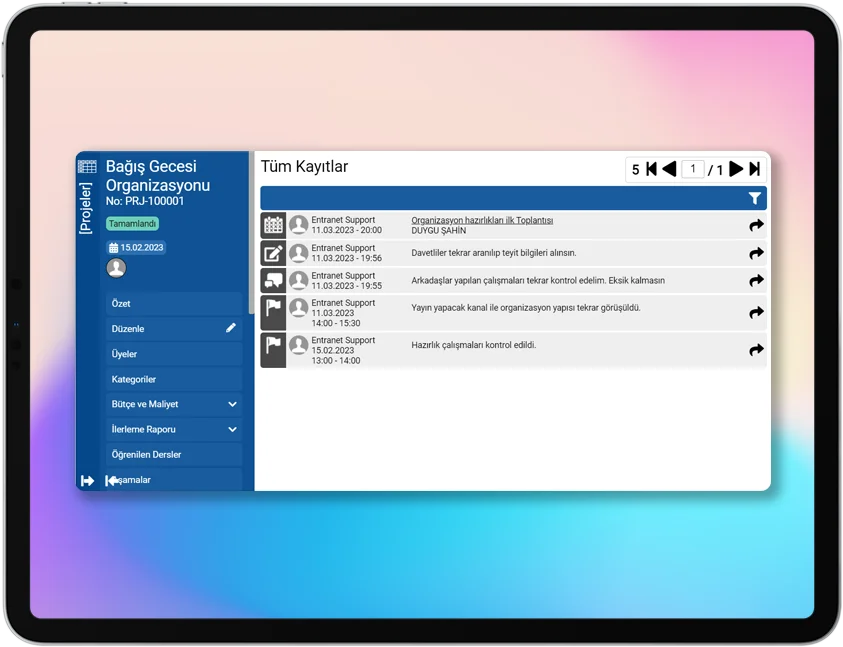Viewport: 843px width, 647px height.
Task: Click the calendar icon on the meeting record
Action: (273, 225)
